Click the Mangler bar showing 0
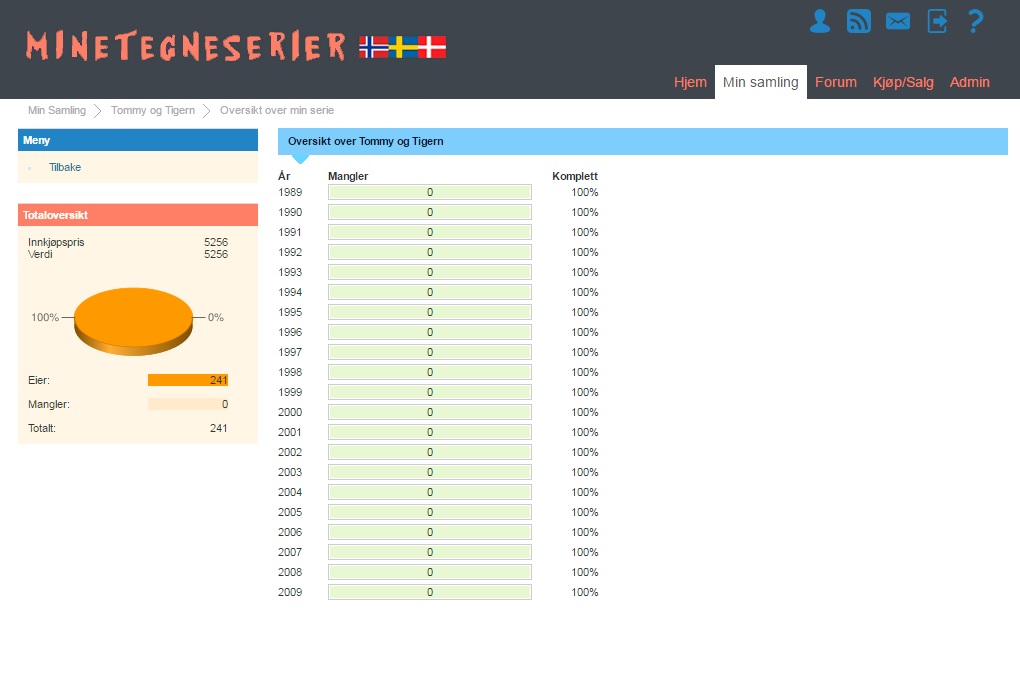This screenshot has width=1020, height=694. click(x=188, y=404)
